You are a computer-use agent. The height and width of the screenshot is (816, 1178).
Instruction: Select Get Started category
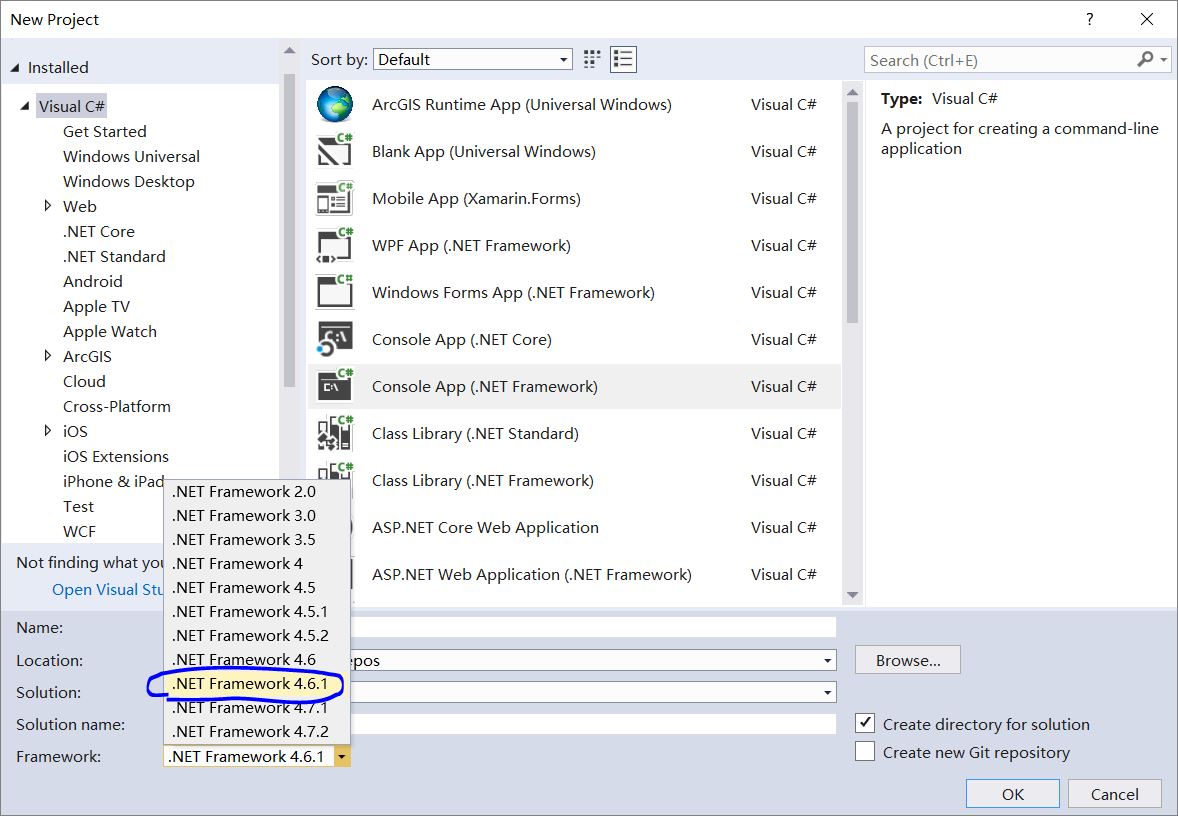(104, 131)
